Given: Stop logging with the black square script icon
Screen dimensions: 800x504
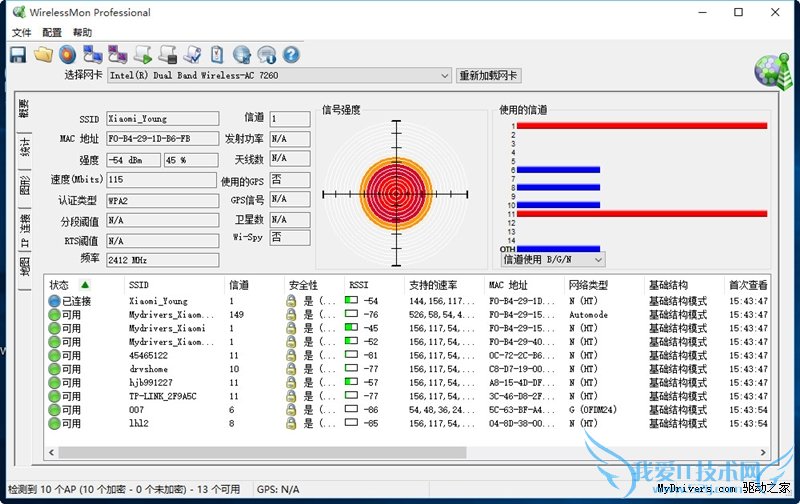Looking at the screenshot, I should point(167,55).
